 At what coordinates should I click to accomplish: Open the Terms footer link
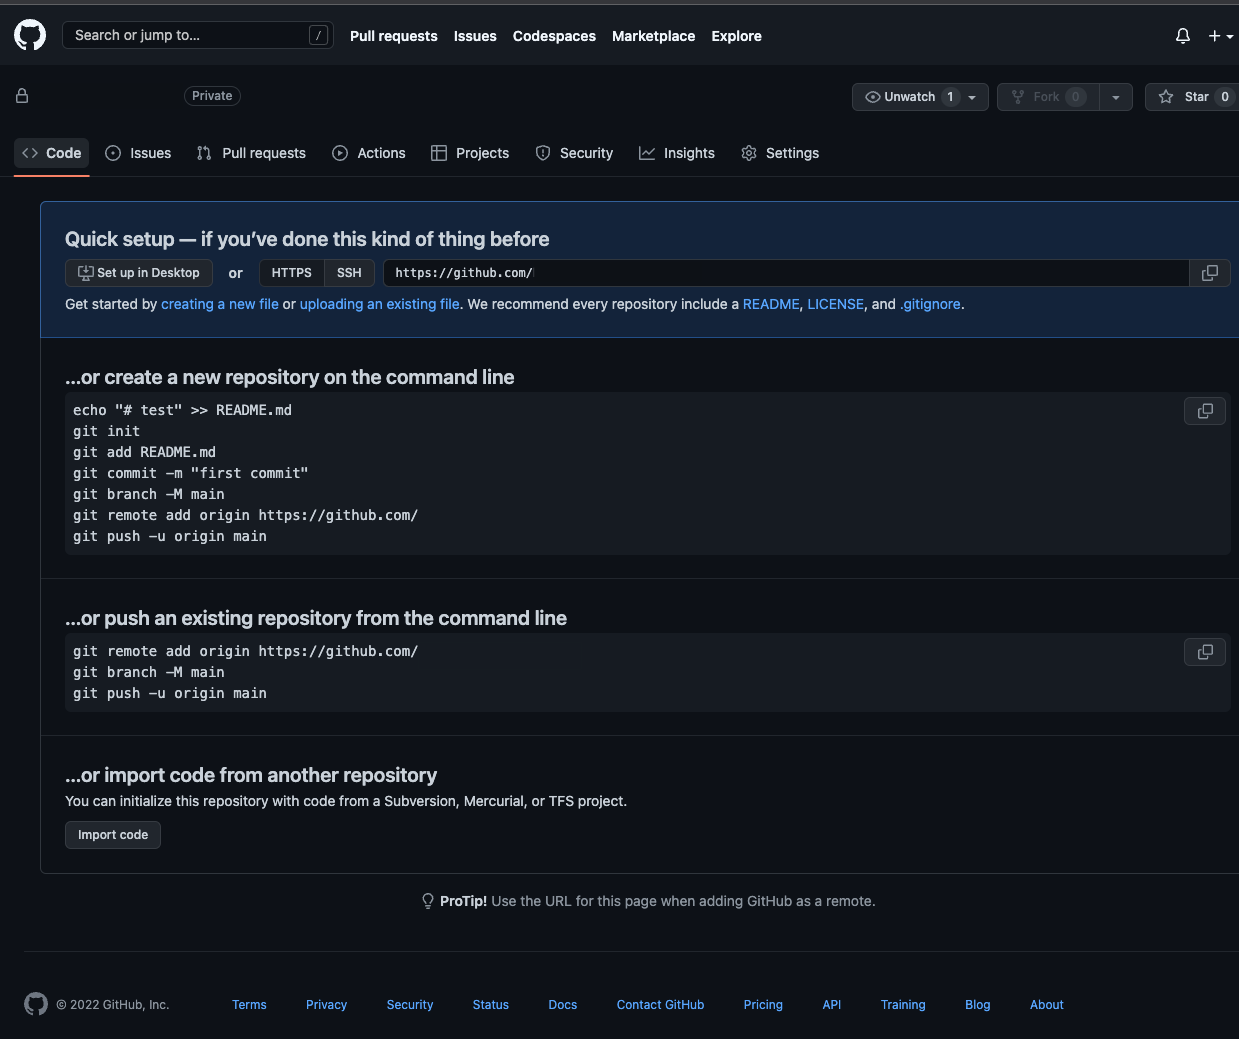tap(249, 1005)
